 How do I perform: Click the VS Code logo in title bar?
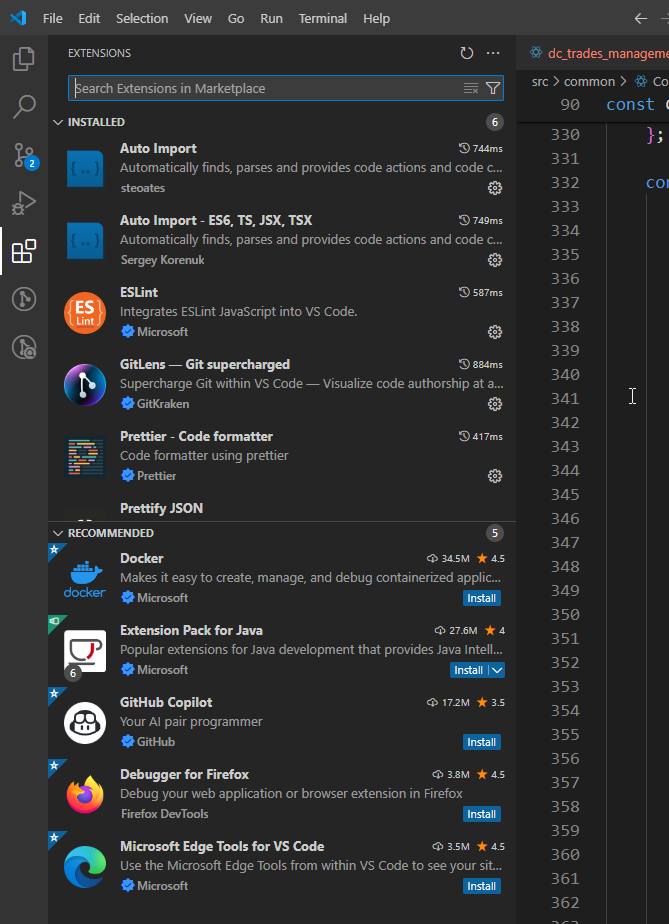(18, 18)
